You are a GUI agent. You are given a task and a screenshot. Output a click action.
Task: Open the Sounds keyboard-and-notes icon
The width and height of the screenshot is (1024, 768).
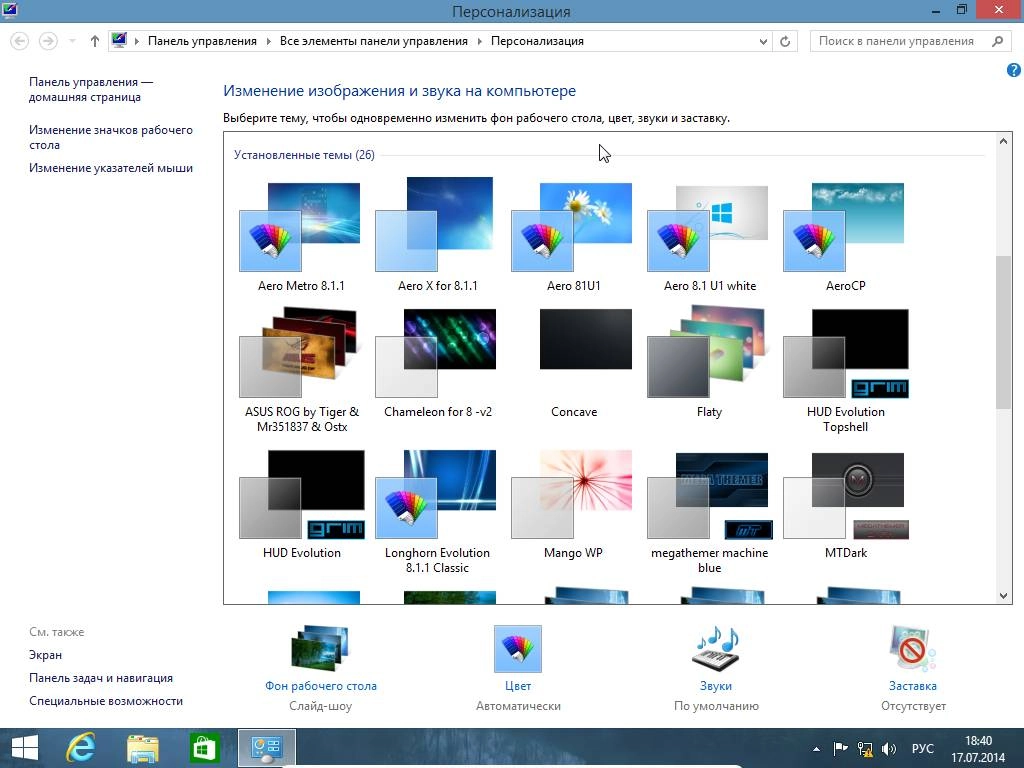click(716, 648)
